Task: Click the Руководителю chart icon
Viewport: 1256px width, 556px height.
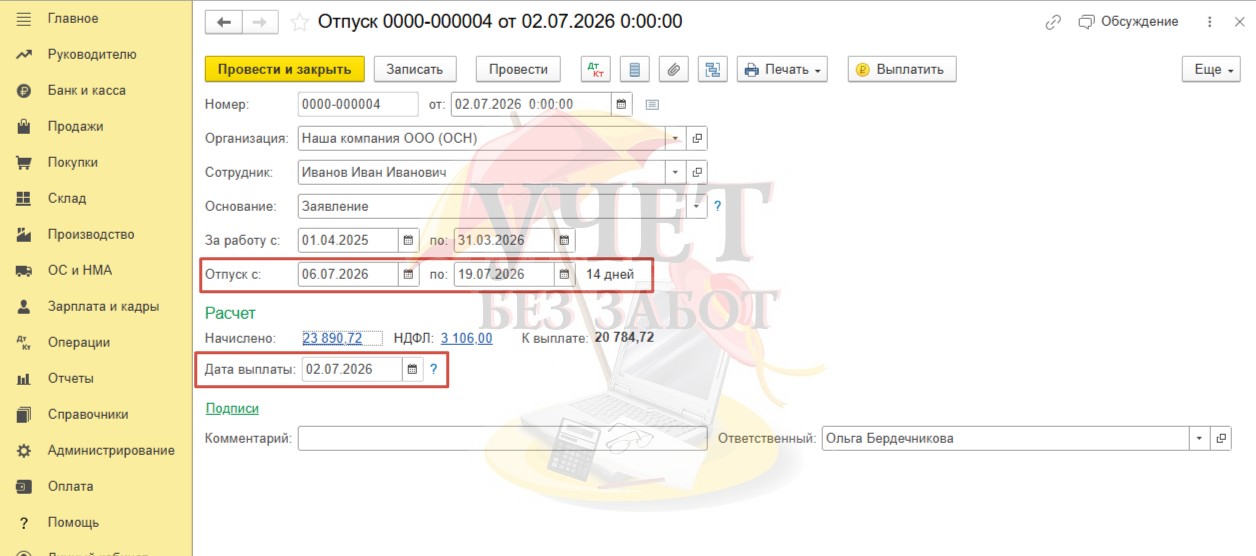Action: click(x=24, y=55)
